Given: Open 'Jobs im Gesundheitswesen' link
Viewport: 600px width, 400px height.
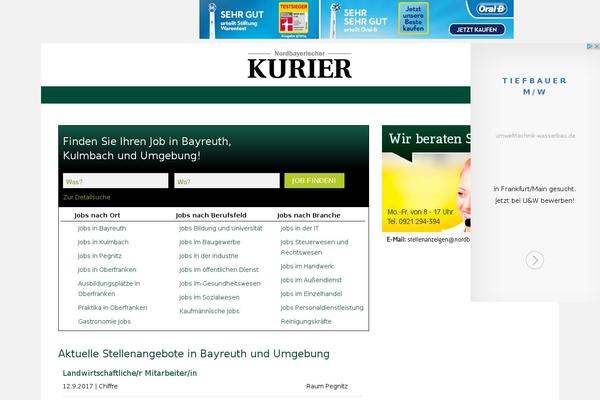Looking at the screenshot, I should 220,283.
